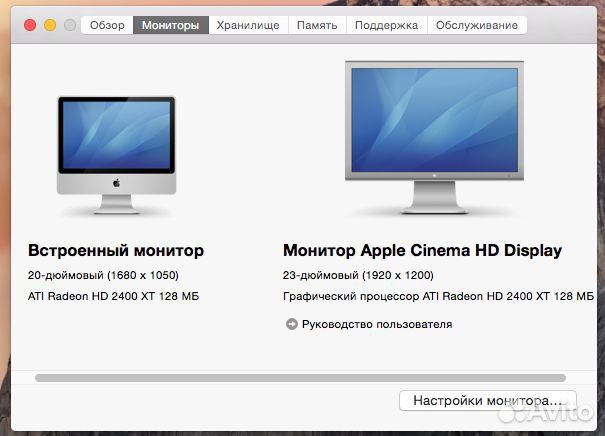Image resolution: width=605 pixels, height=436 pixels.
Task: Switch to the Поддержка tab
Action: tap(387, 25)
